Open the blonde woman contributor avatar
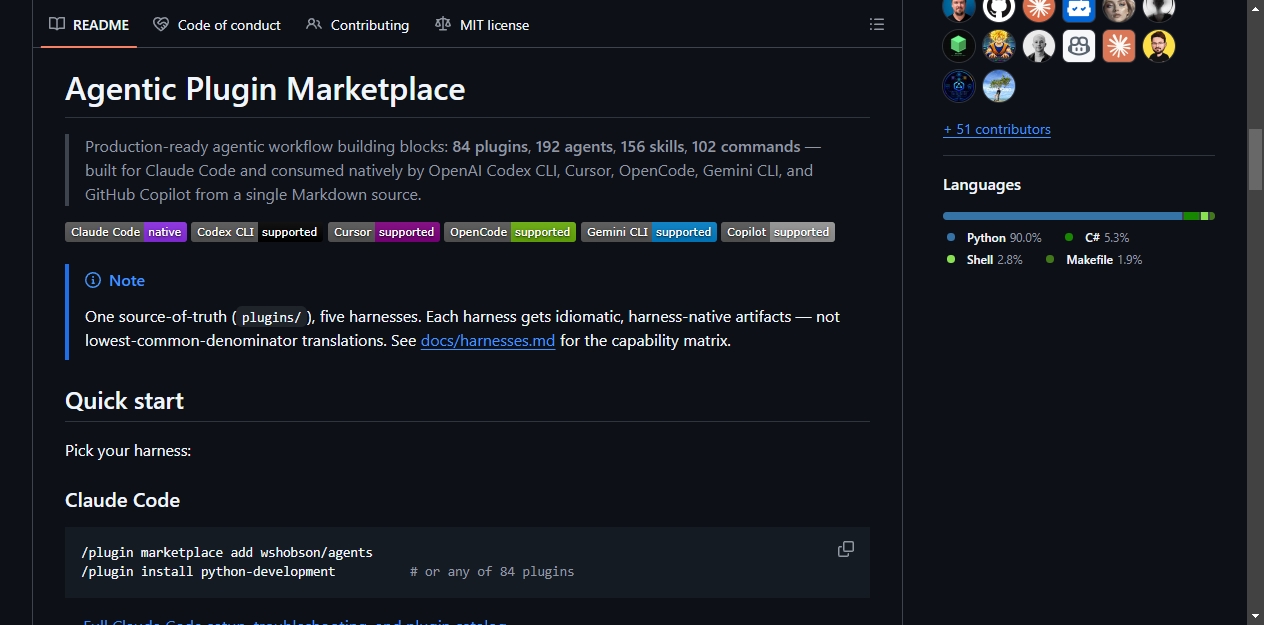The width and height of the screenshot is (1264, 625). click(1119, 8)
